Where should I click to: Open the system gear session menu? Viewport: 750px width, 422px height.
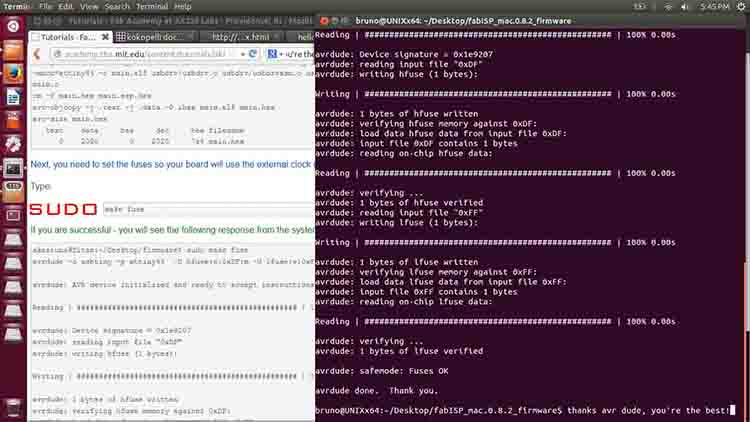point(741,7)
